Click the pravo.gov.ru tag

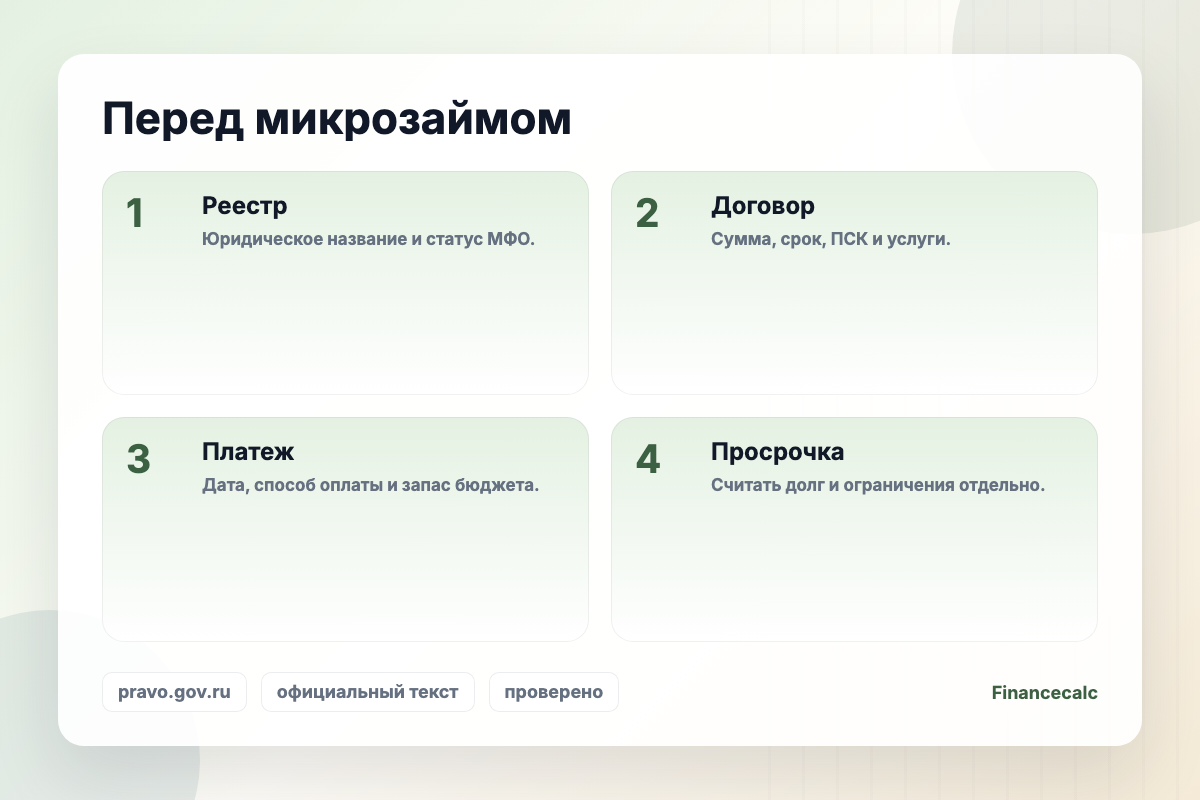click(x=174, y=692)
